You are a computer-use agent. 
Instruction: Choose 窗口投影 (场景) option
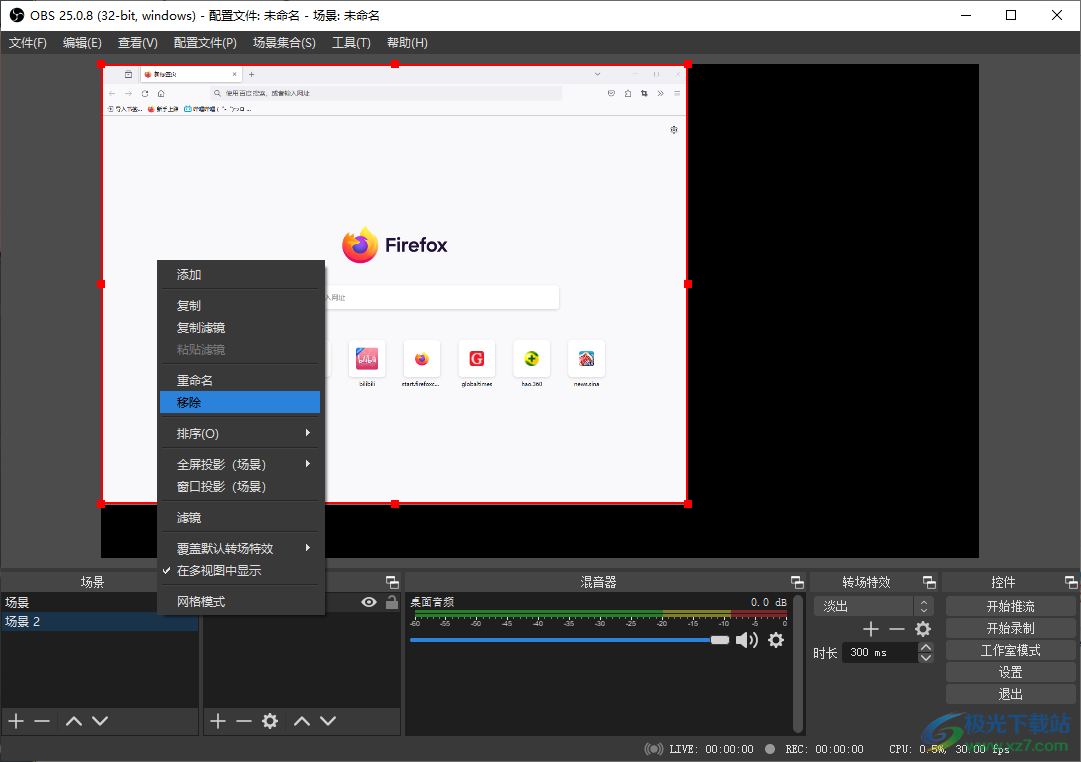239,487
